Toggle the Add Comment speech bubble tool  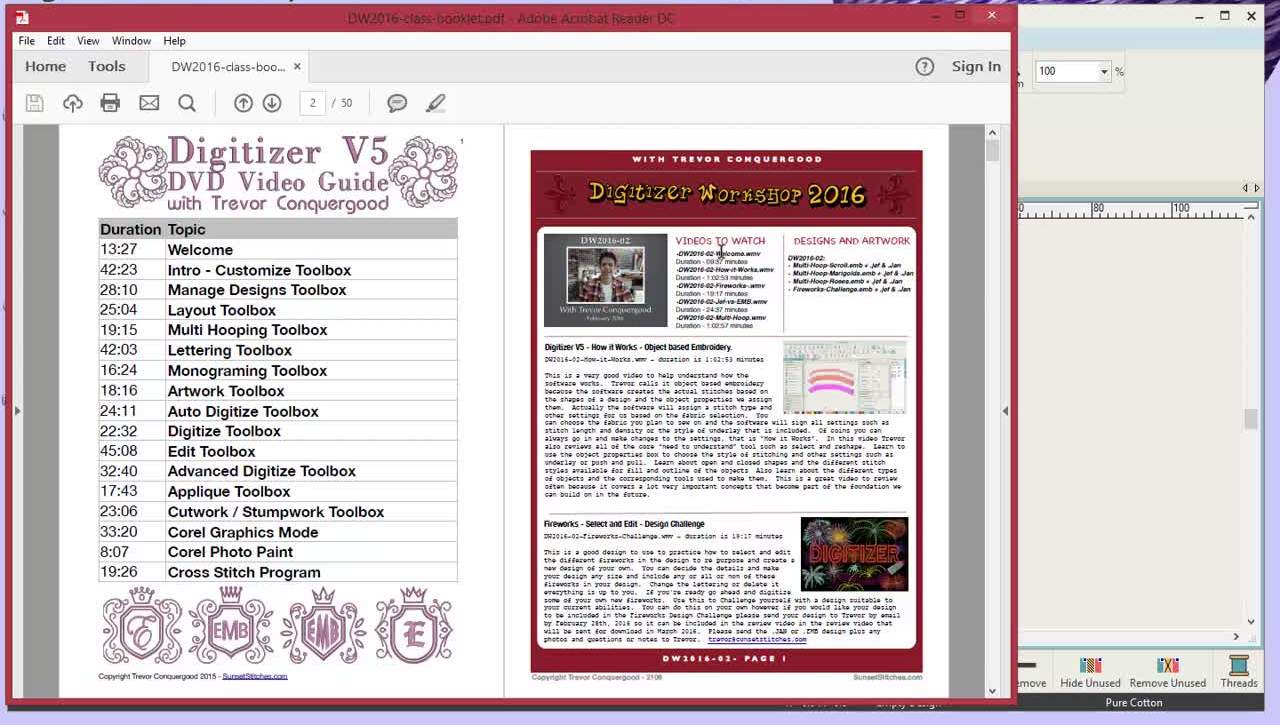pos(396,102)
